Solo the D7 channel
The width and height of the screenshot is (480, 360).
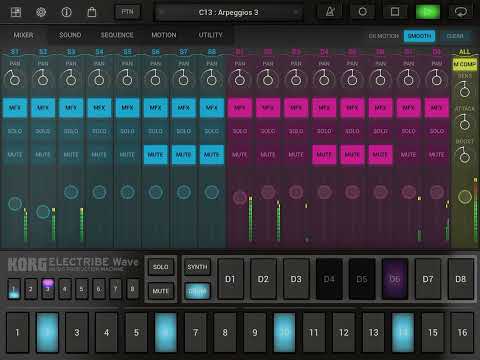[x=408, y=131]
